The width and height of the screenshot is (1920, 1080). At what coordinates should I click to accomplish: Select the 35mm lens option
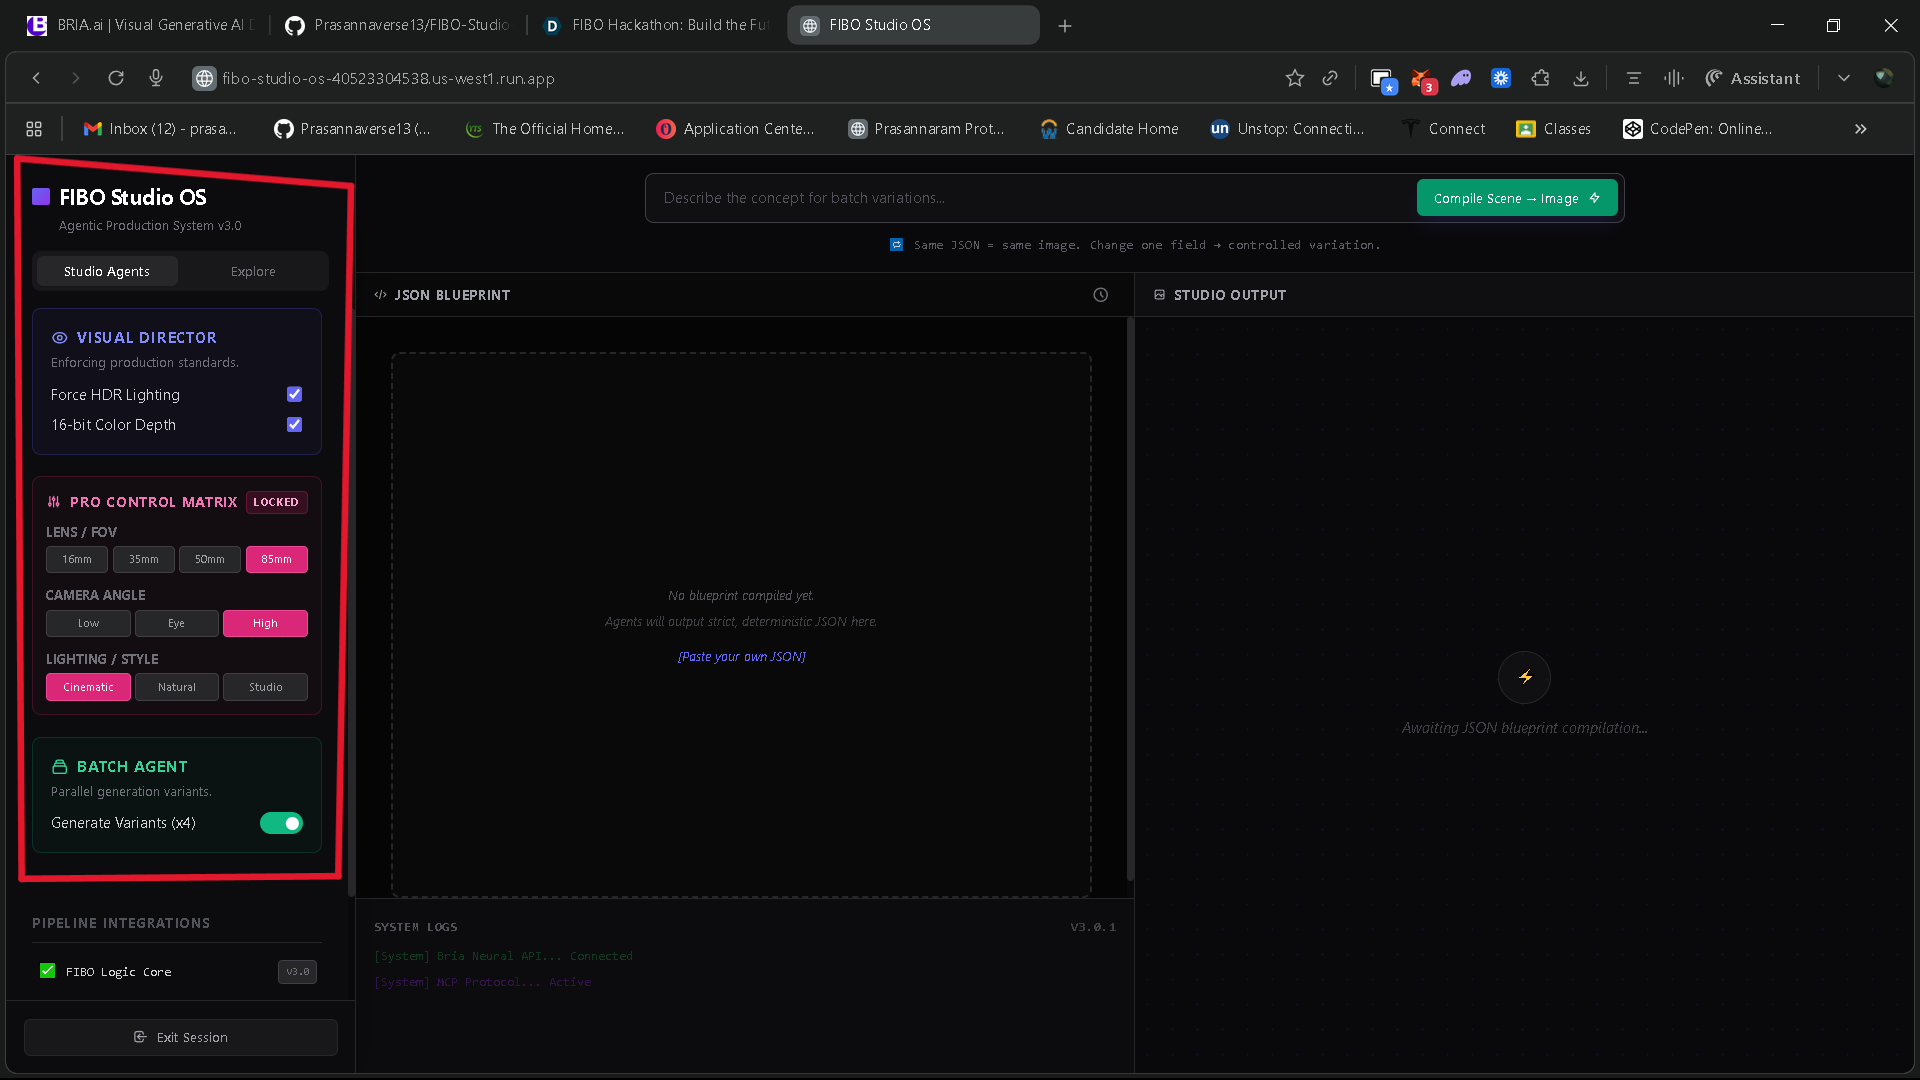pyautogui.click(x=143, y=559)
